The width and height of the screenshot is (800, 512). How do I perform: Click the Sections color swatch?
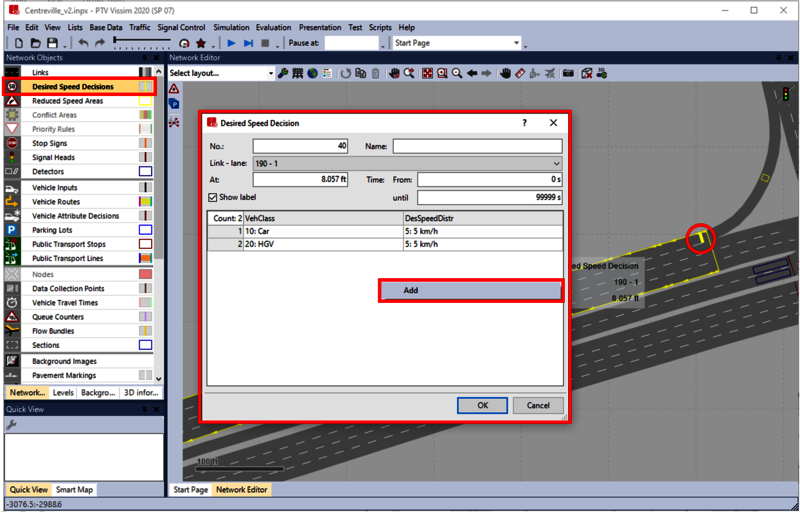coord(145,345)
